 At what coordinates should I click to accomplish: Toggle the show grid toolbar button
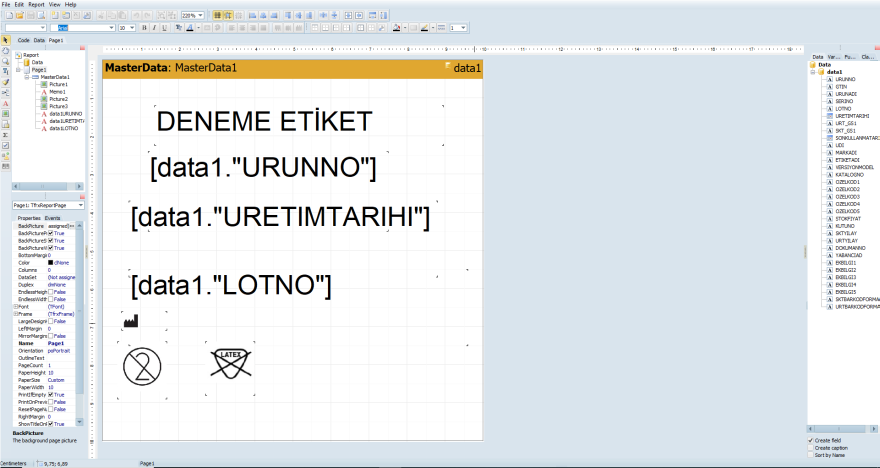[217, 16]
